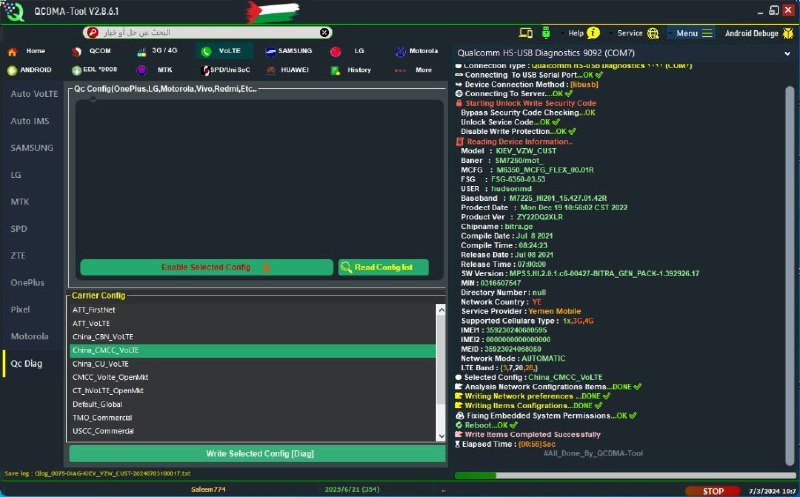The width and height of the screenshot is (800, 497).
Task: Open the Menu hamburger icon
Action: [x=707, y=33]
